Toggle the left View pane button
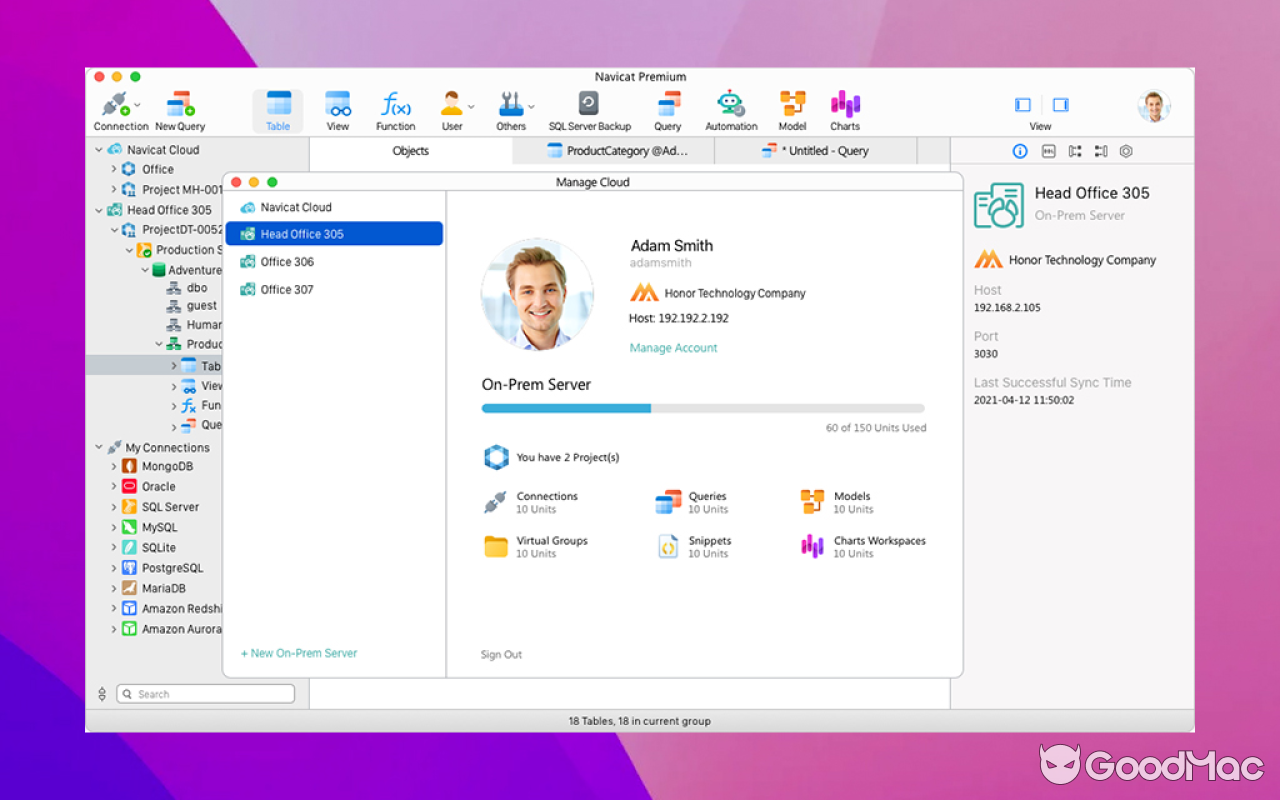Image resolution: width=1280 pixels, height=800 pixels. [x=1022, y=104]
